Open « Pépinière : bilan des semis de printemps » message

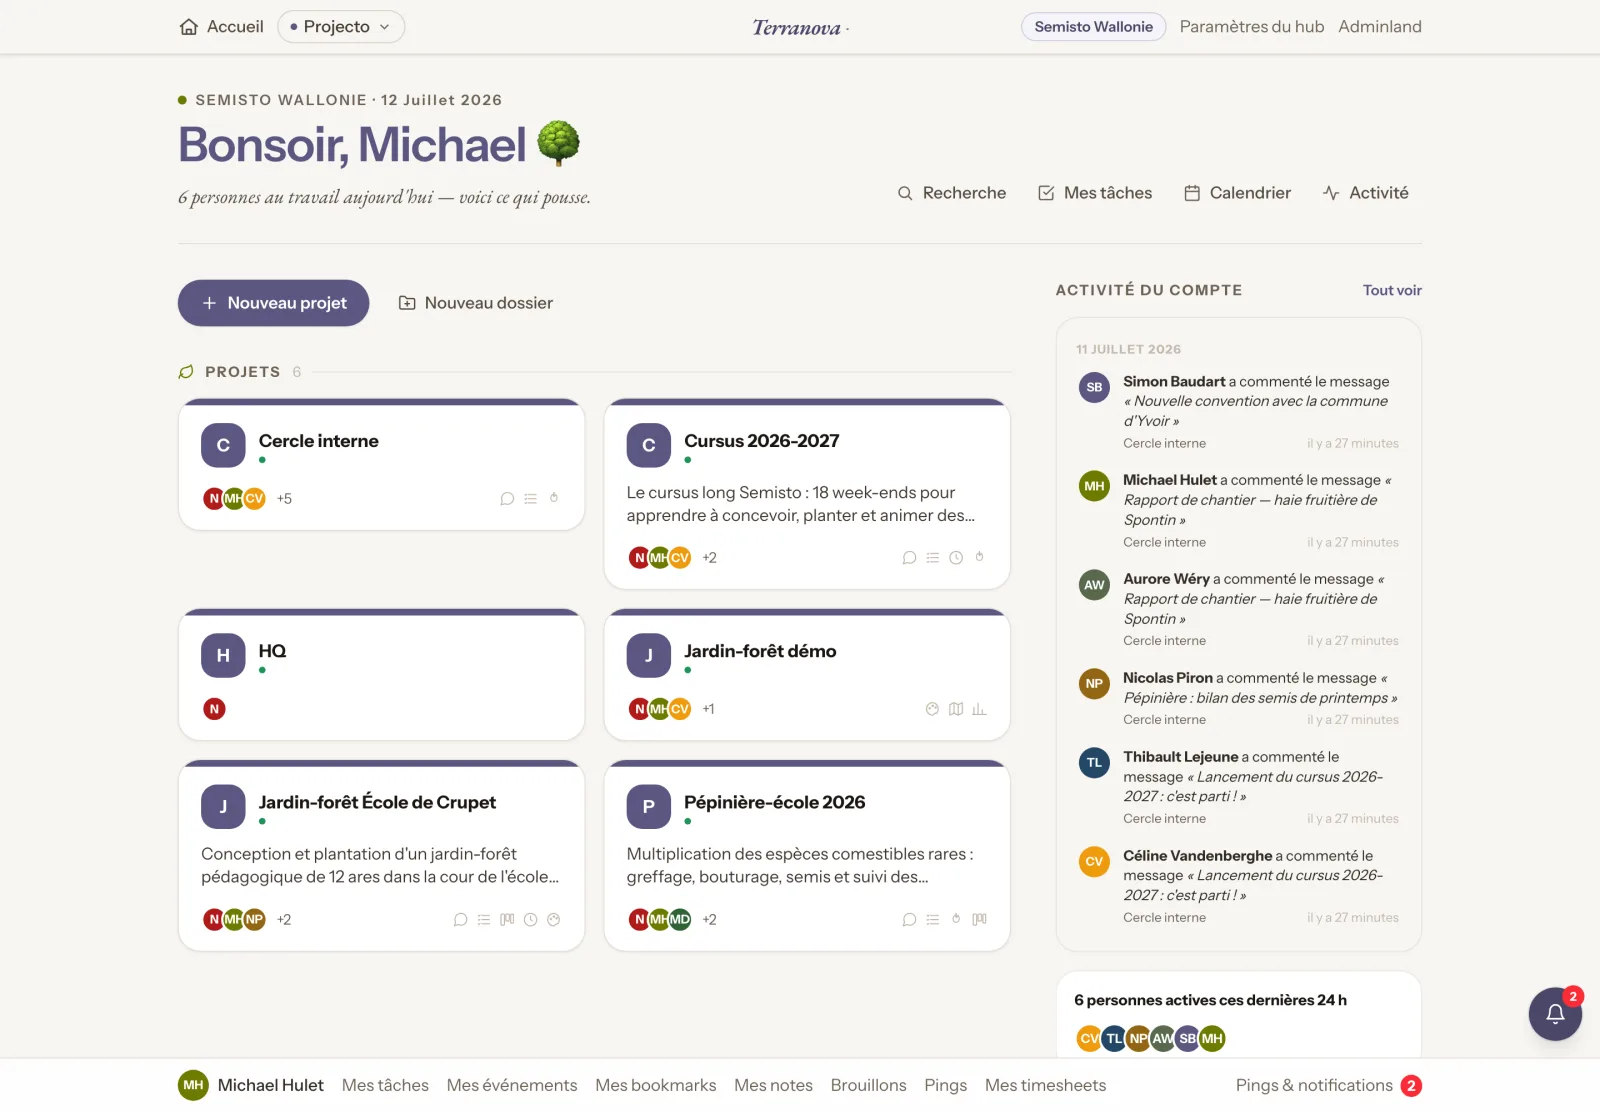click(1260, 698)
